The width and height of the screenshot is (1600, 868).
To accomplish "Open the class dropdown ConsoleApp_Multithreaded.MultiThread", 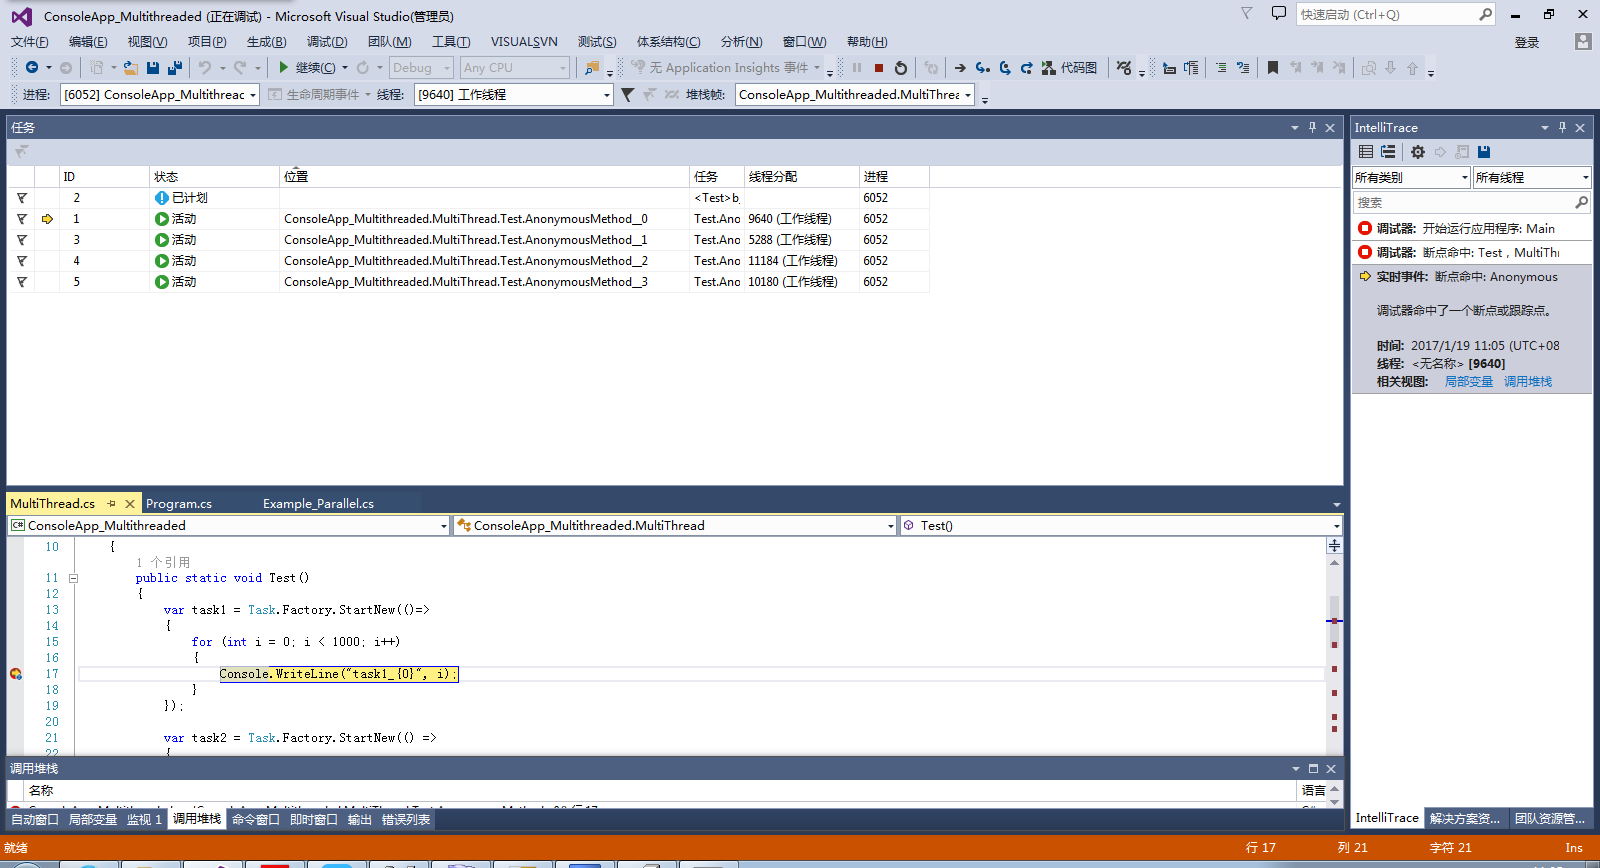I will (675, 526).
